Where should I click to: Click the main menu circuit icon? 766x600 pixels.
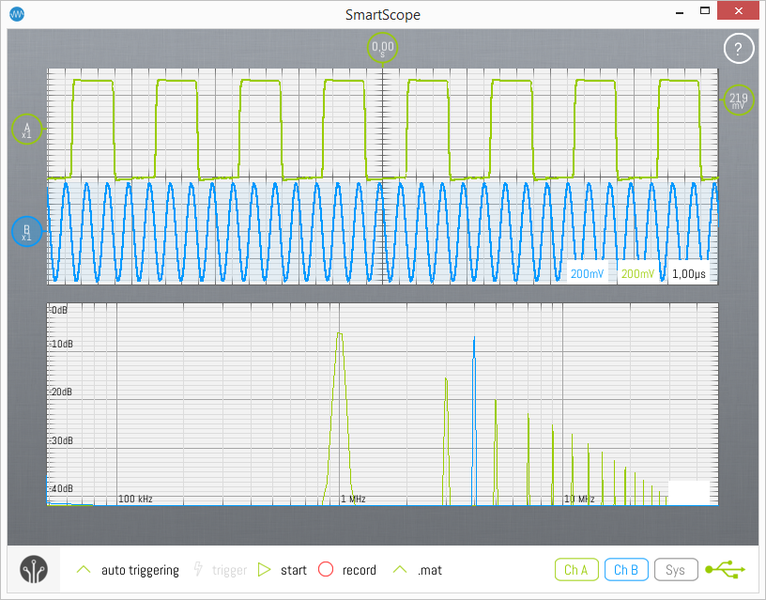(x=36, y=570)
